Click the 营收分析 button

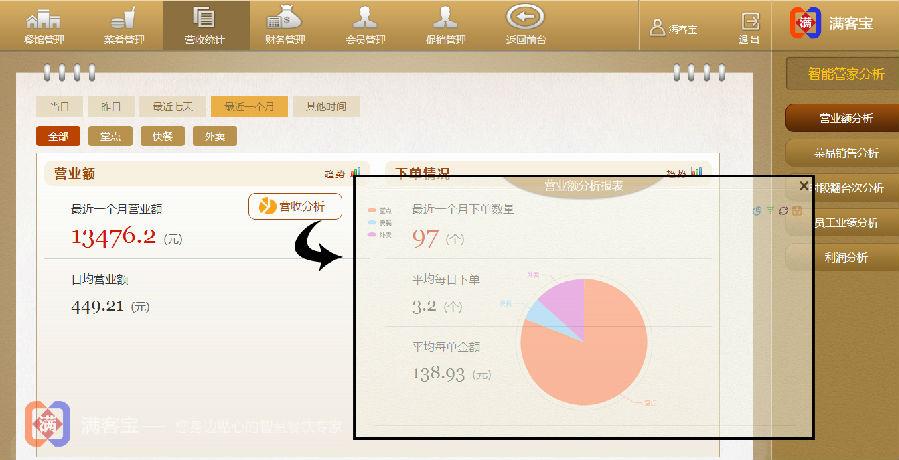(294, 207)
